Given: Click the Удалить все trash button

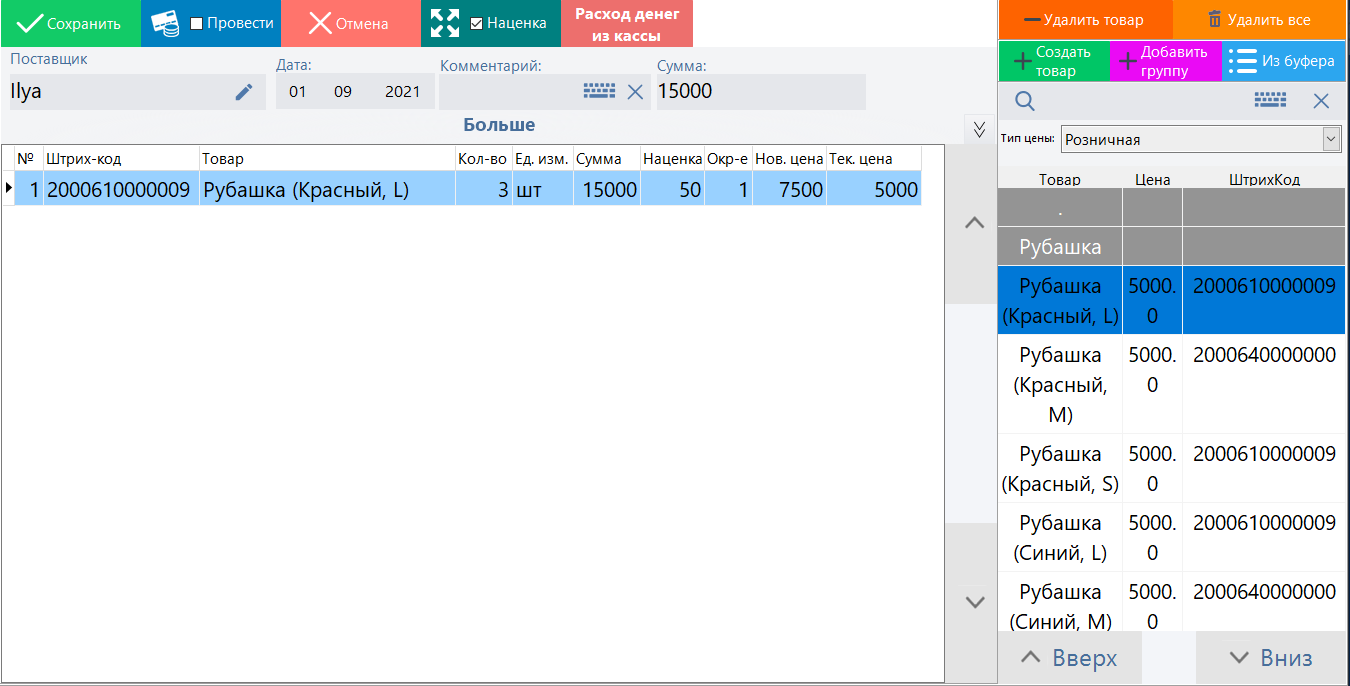Looking at the screenshot, I should click(x=1259, y=20).
